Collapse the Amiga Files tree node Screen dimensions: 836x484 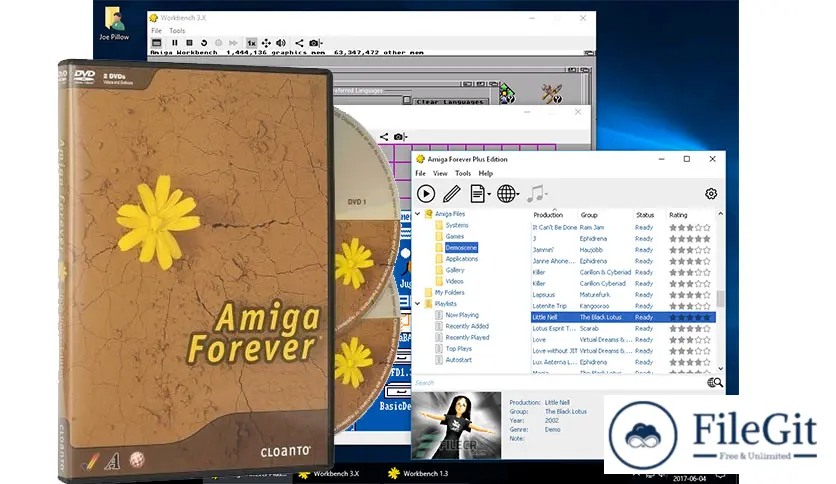(418, 214)
